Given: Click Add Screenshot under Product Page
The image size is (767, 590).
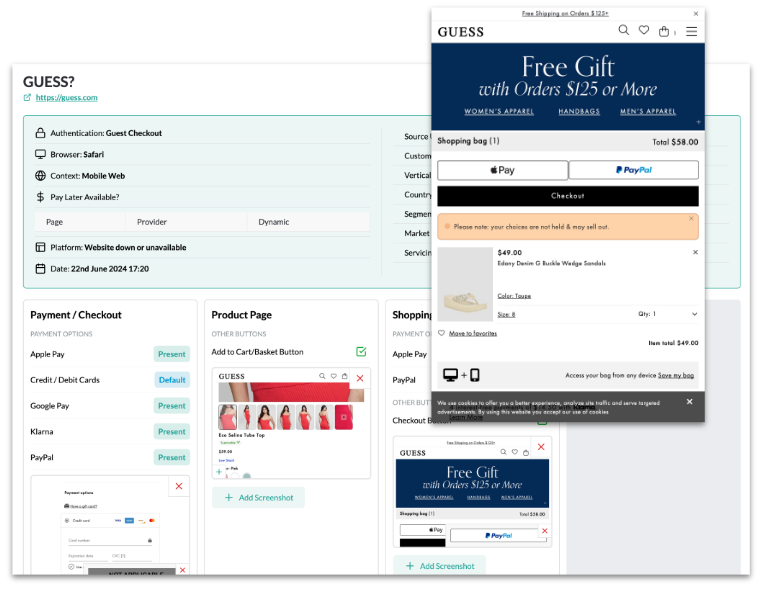Looking at the screenshot, I should 258,498.
